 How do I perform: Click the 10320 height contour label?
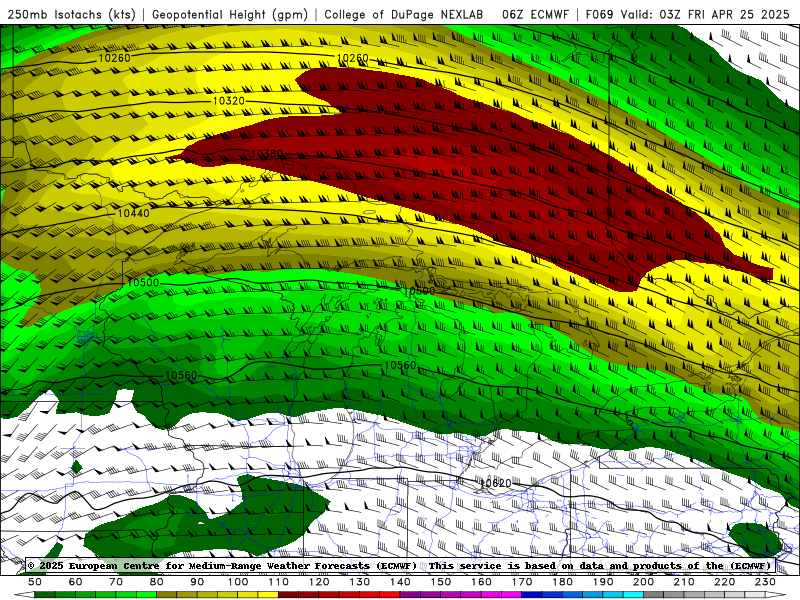point(229,101)
